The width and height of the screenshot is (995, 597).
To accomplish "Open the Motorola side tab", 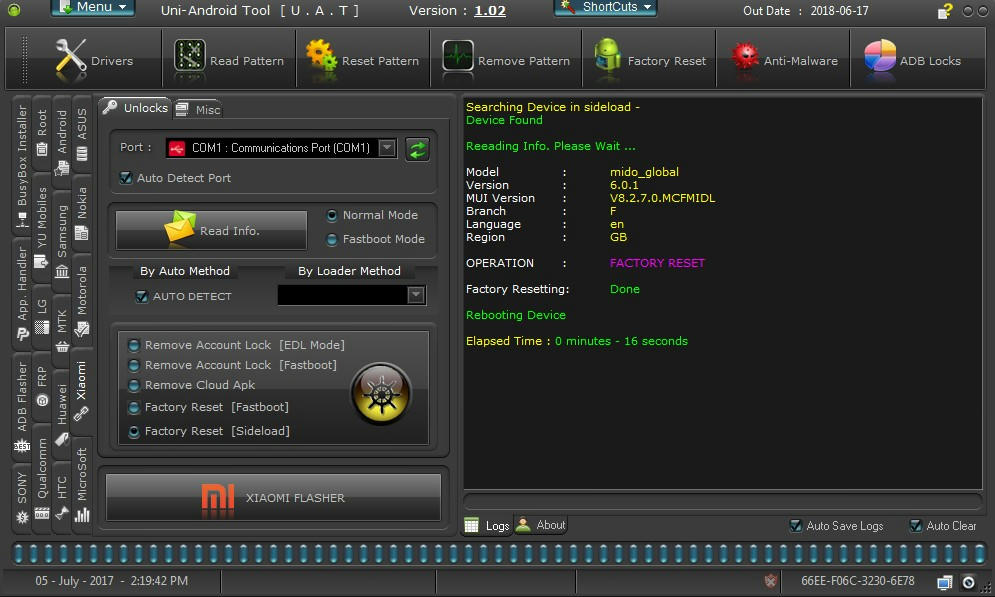I will (x=82, y=300).
